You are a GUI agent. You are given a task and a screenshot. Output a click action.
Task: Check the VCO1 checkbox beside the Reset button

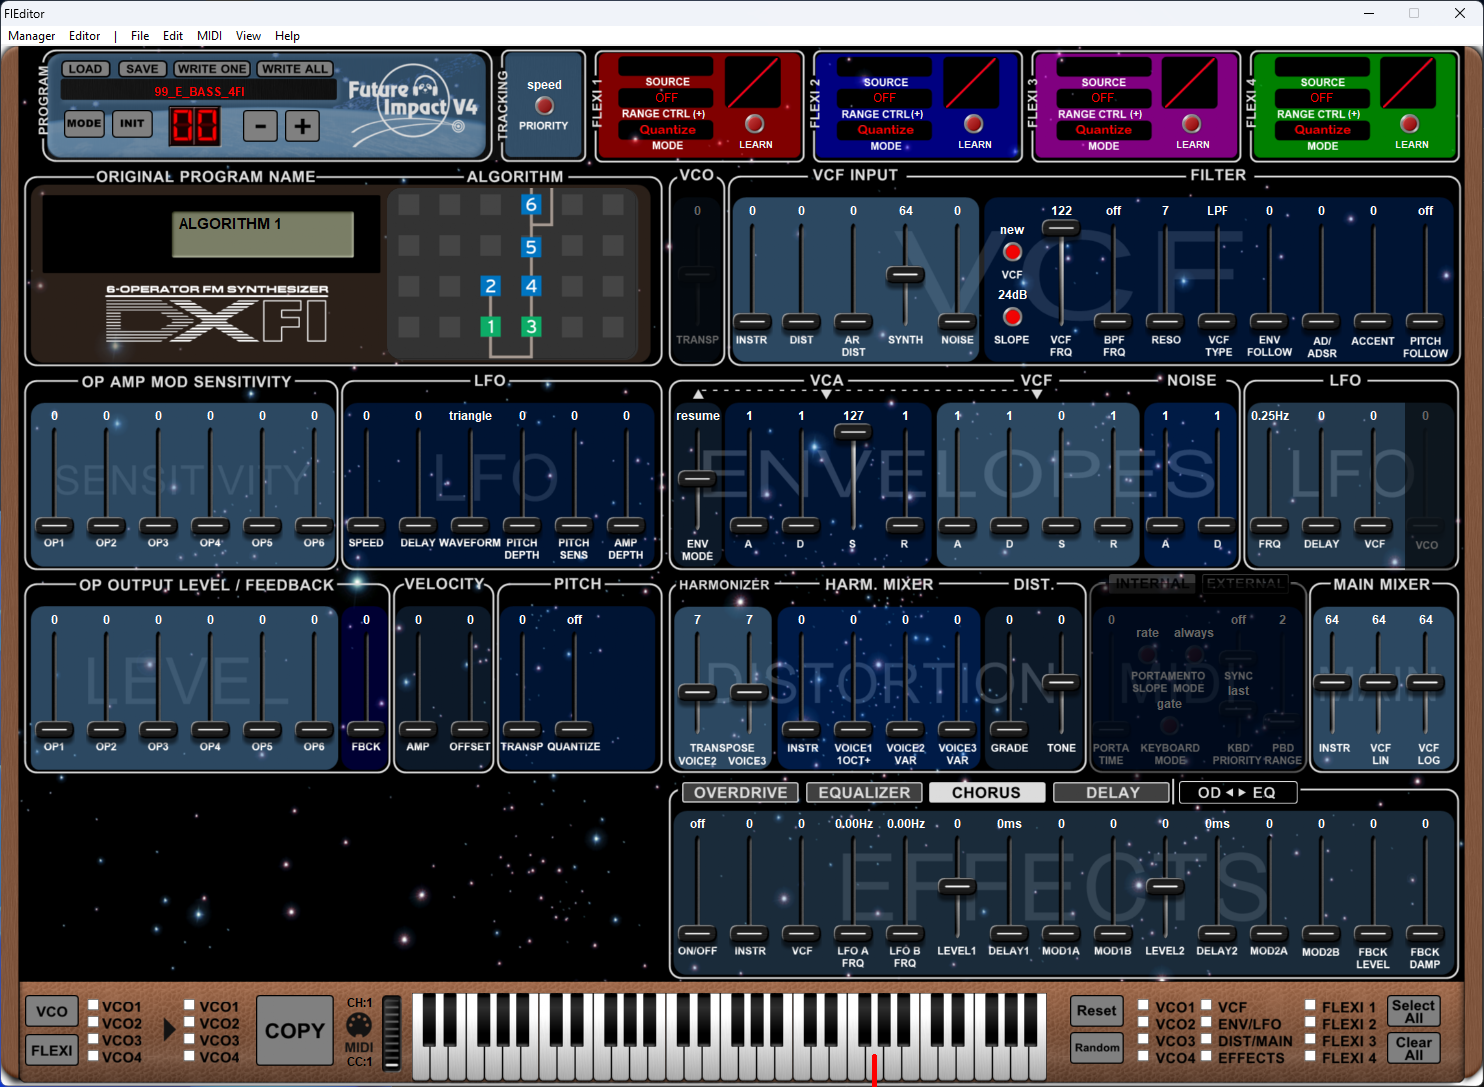[1143, 1007]
